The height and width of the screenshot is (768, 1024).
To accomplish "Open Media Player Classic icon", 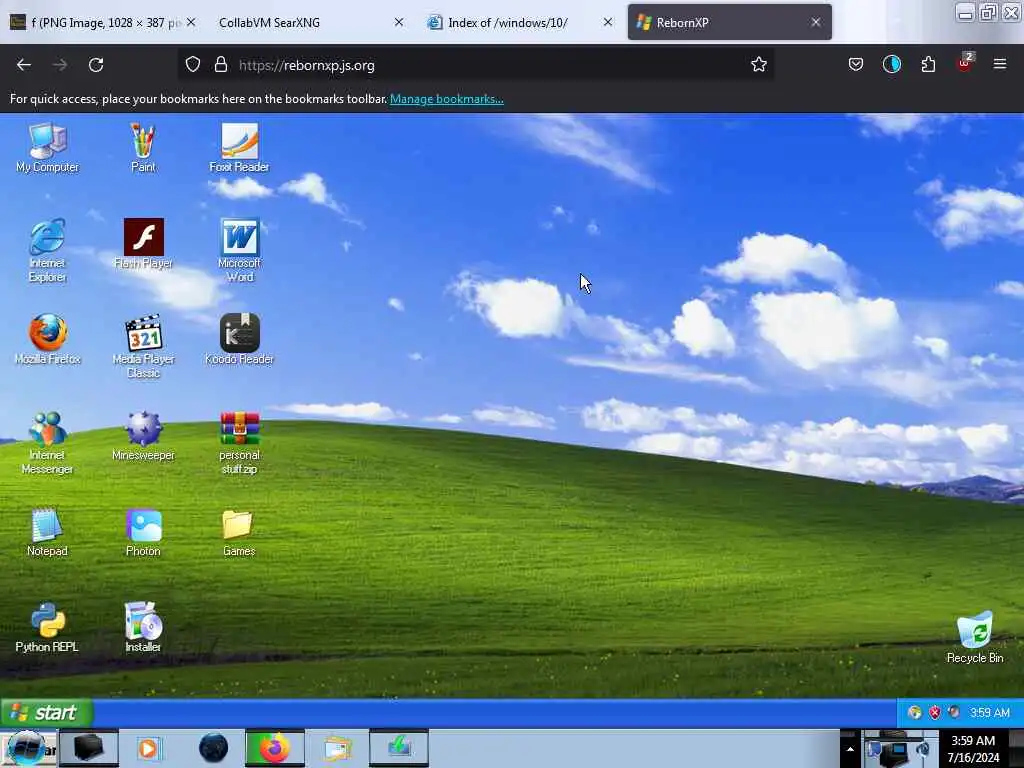I will [143, 347].
